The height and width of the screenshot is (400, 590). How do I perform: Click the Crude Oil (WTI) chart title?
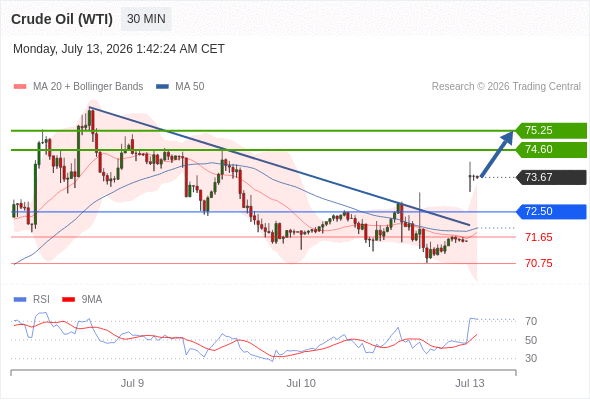62,19
